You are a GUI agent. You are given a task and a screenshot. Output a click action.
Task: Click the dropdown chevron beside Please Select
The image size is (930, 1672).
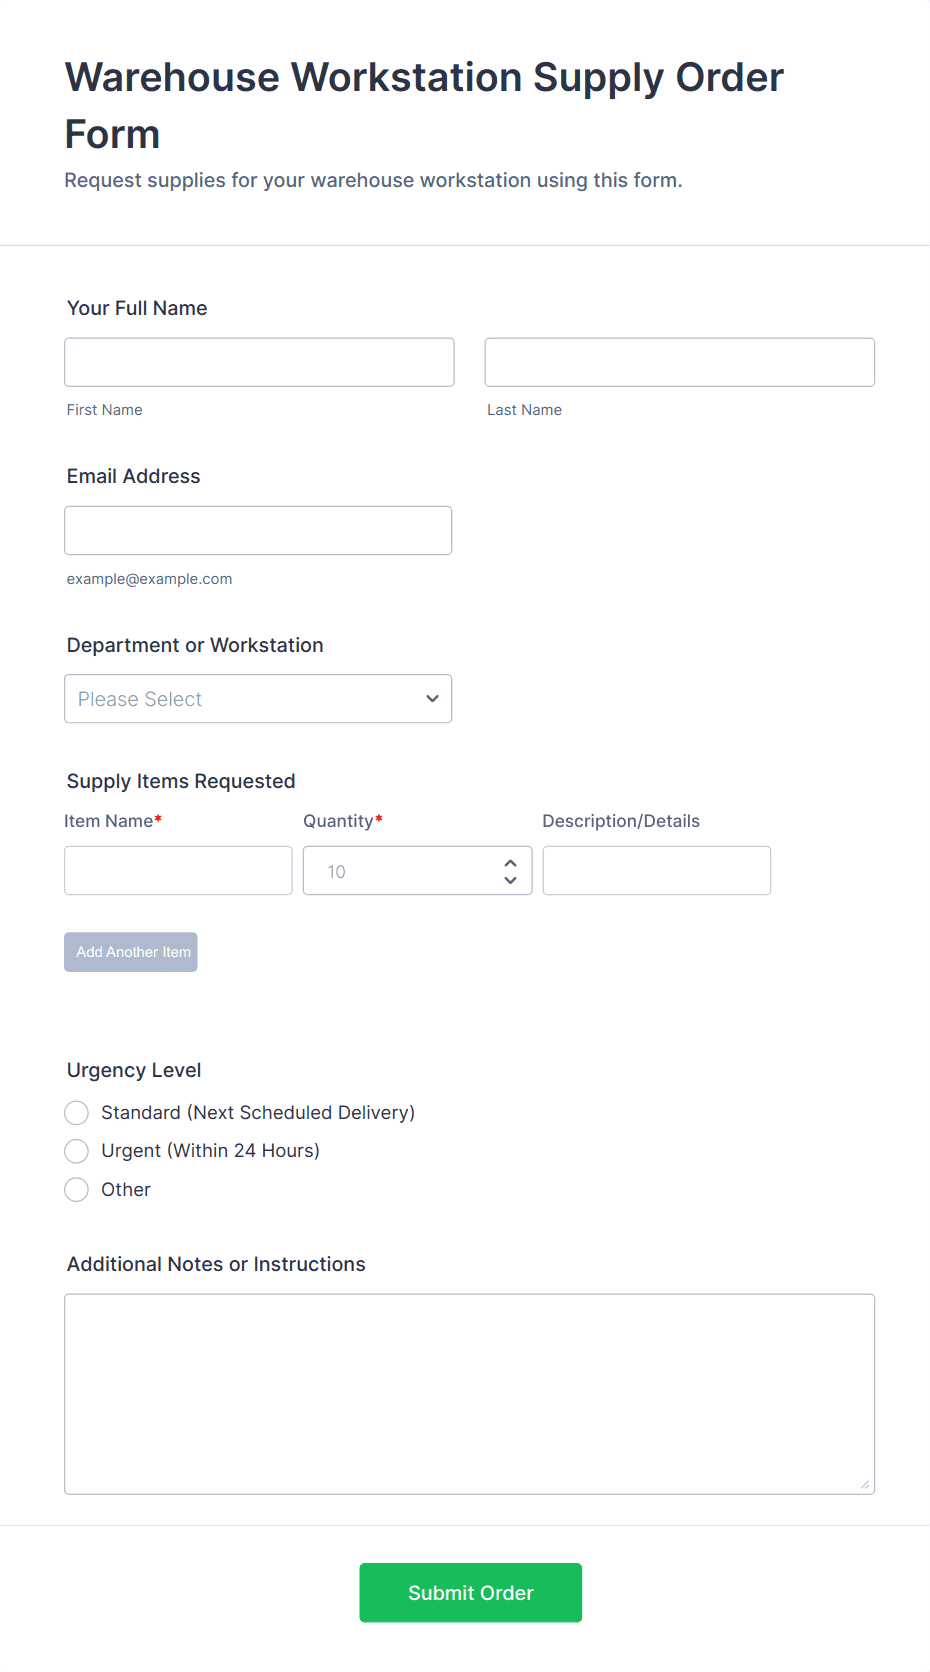432,699
